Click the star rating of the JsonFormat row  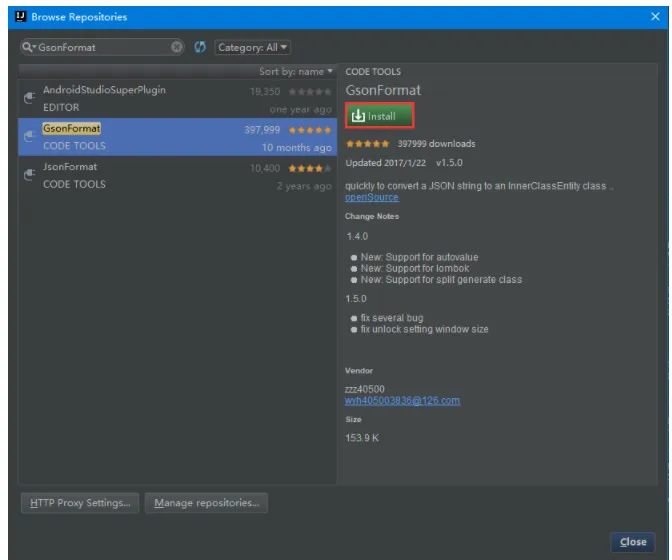click(310, 168)
